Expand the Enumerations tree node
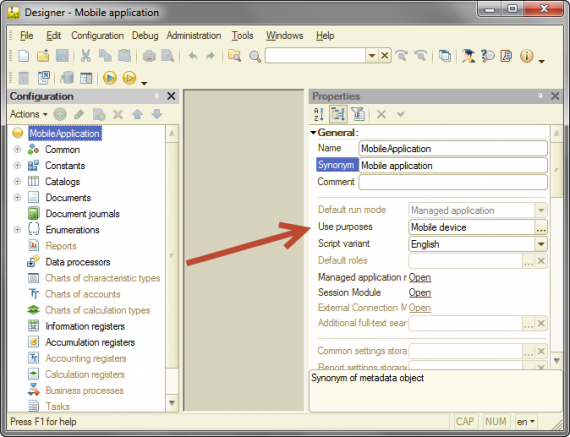Image resolution: width=570 pixels, height=437 pixels. [17, 229]
